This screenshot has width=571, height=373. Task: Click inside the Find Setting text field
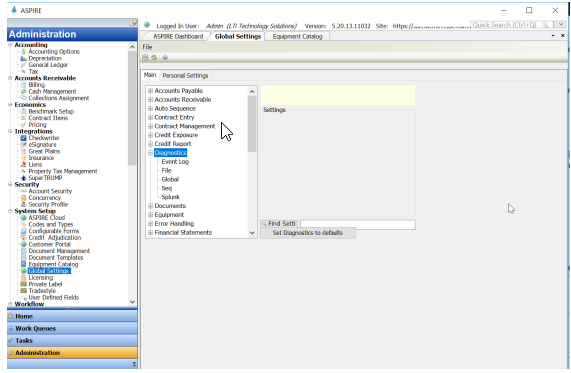(x=358, y=224)
